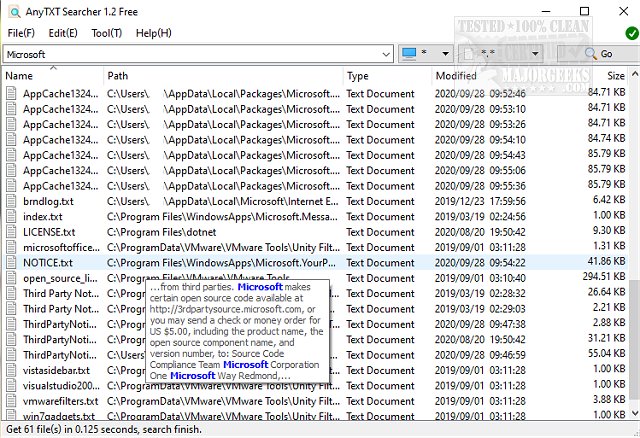Click the scrollbar up arrow
Image resolution: width=640 pixels, height=438 pixels.
pos(635,74)
